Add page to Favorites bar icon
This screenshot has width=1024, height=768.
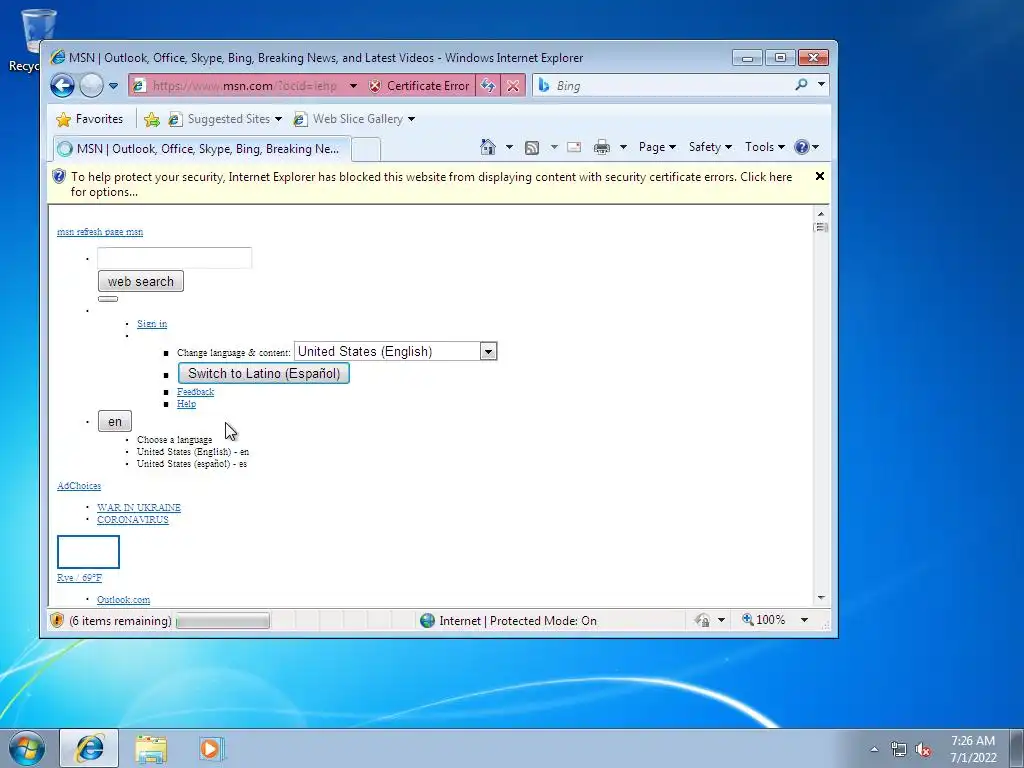coord(152,119)
